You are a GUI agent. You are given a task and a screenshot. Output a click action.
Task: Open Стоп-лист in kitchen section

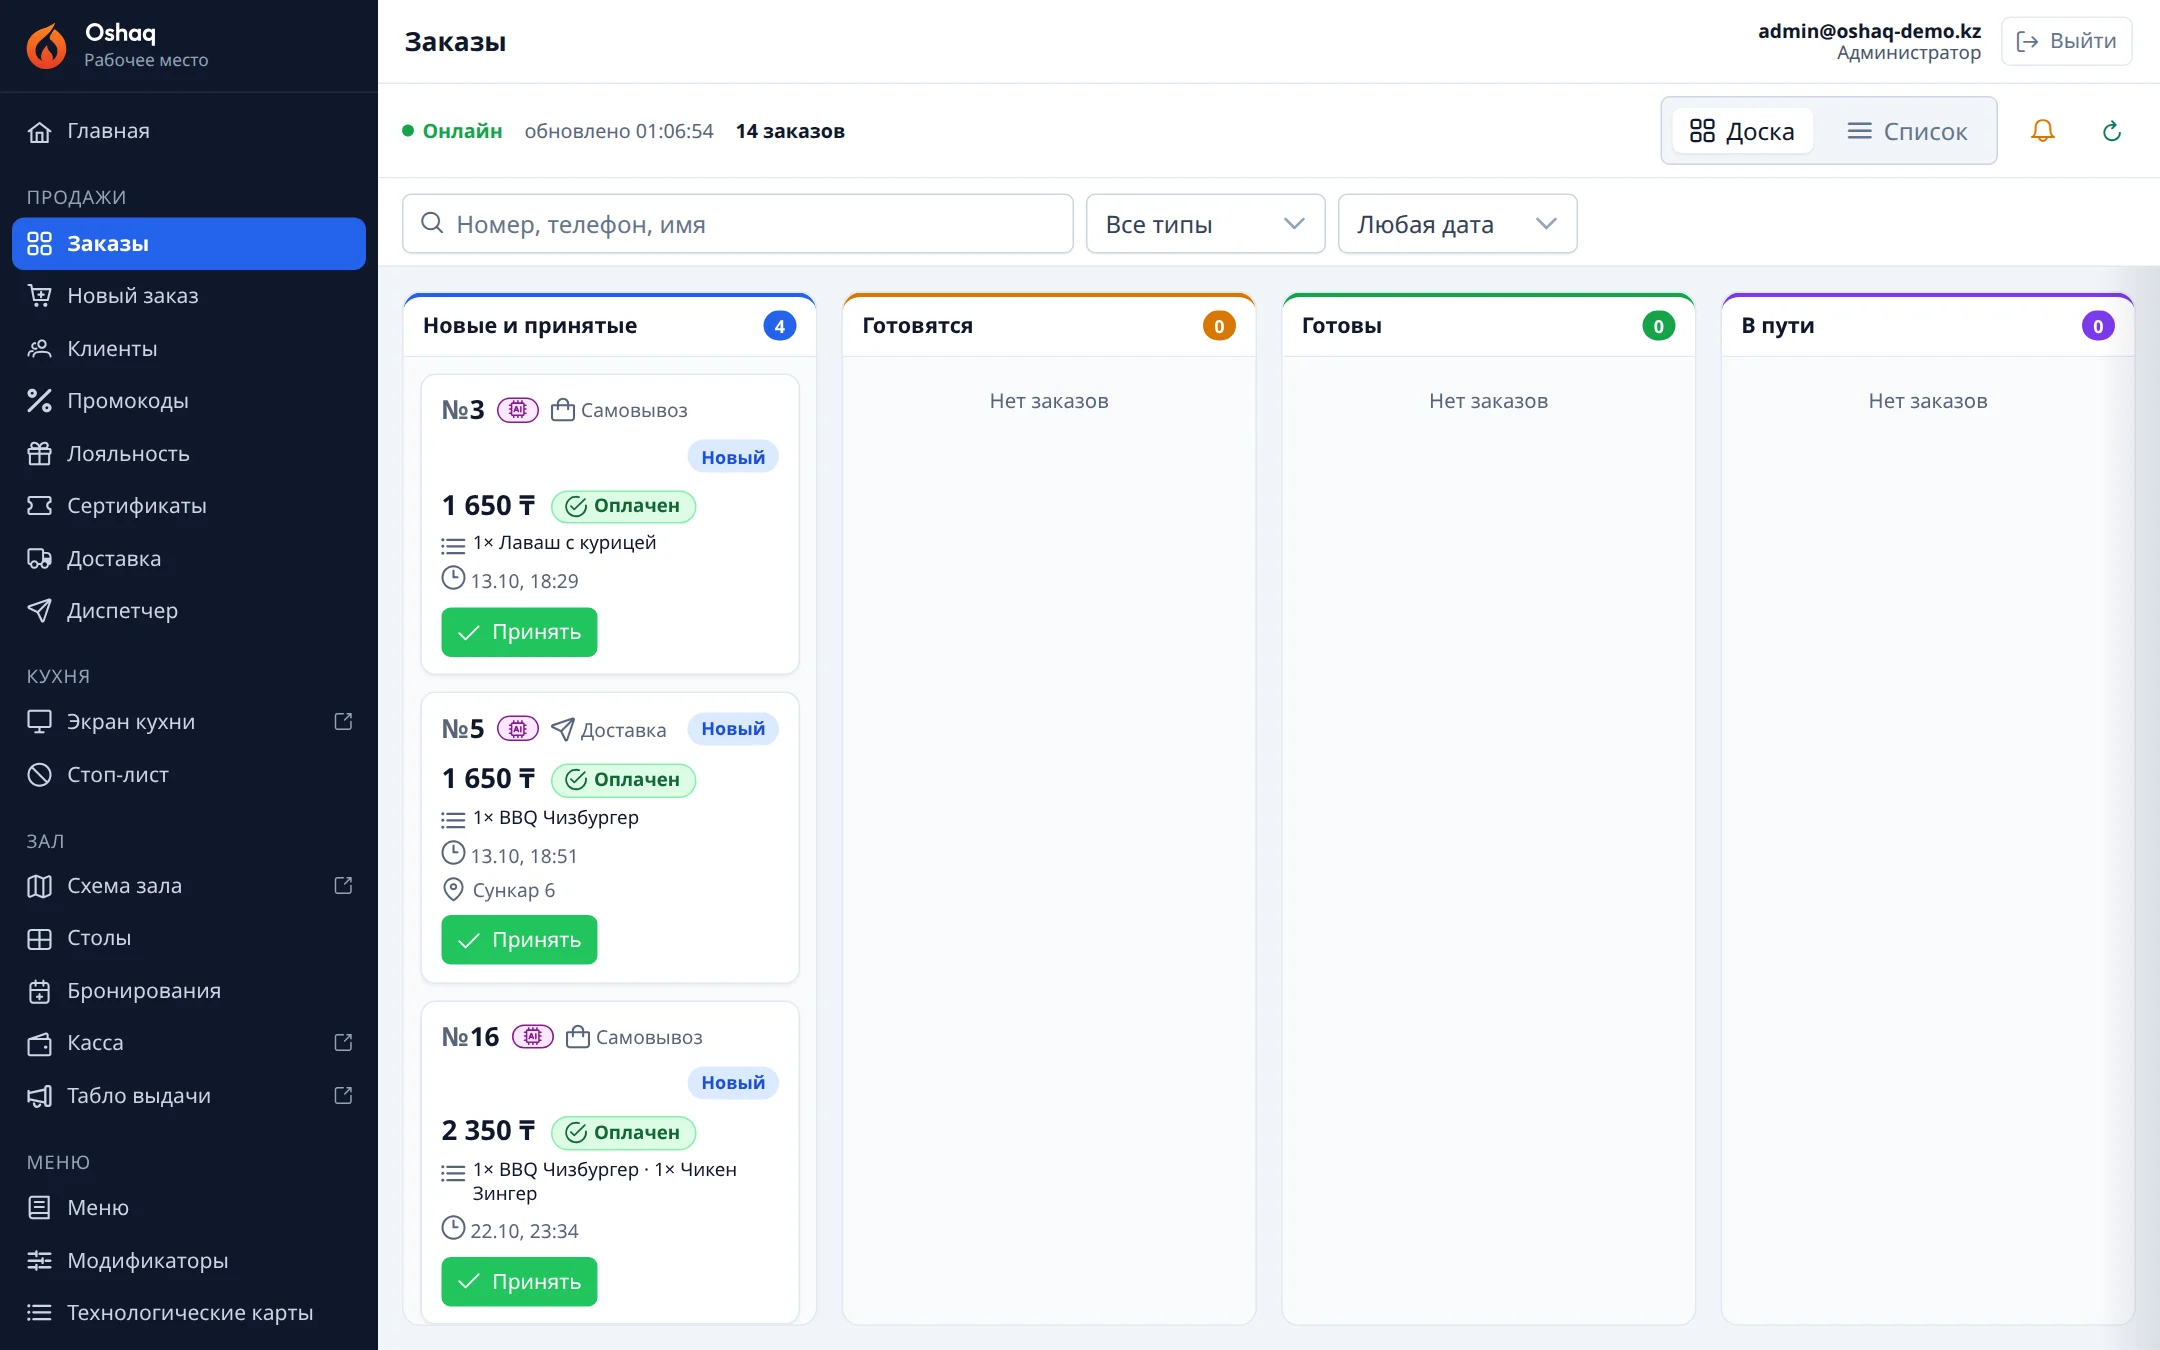pos(189,775)
